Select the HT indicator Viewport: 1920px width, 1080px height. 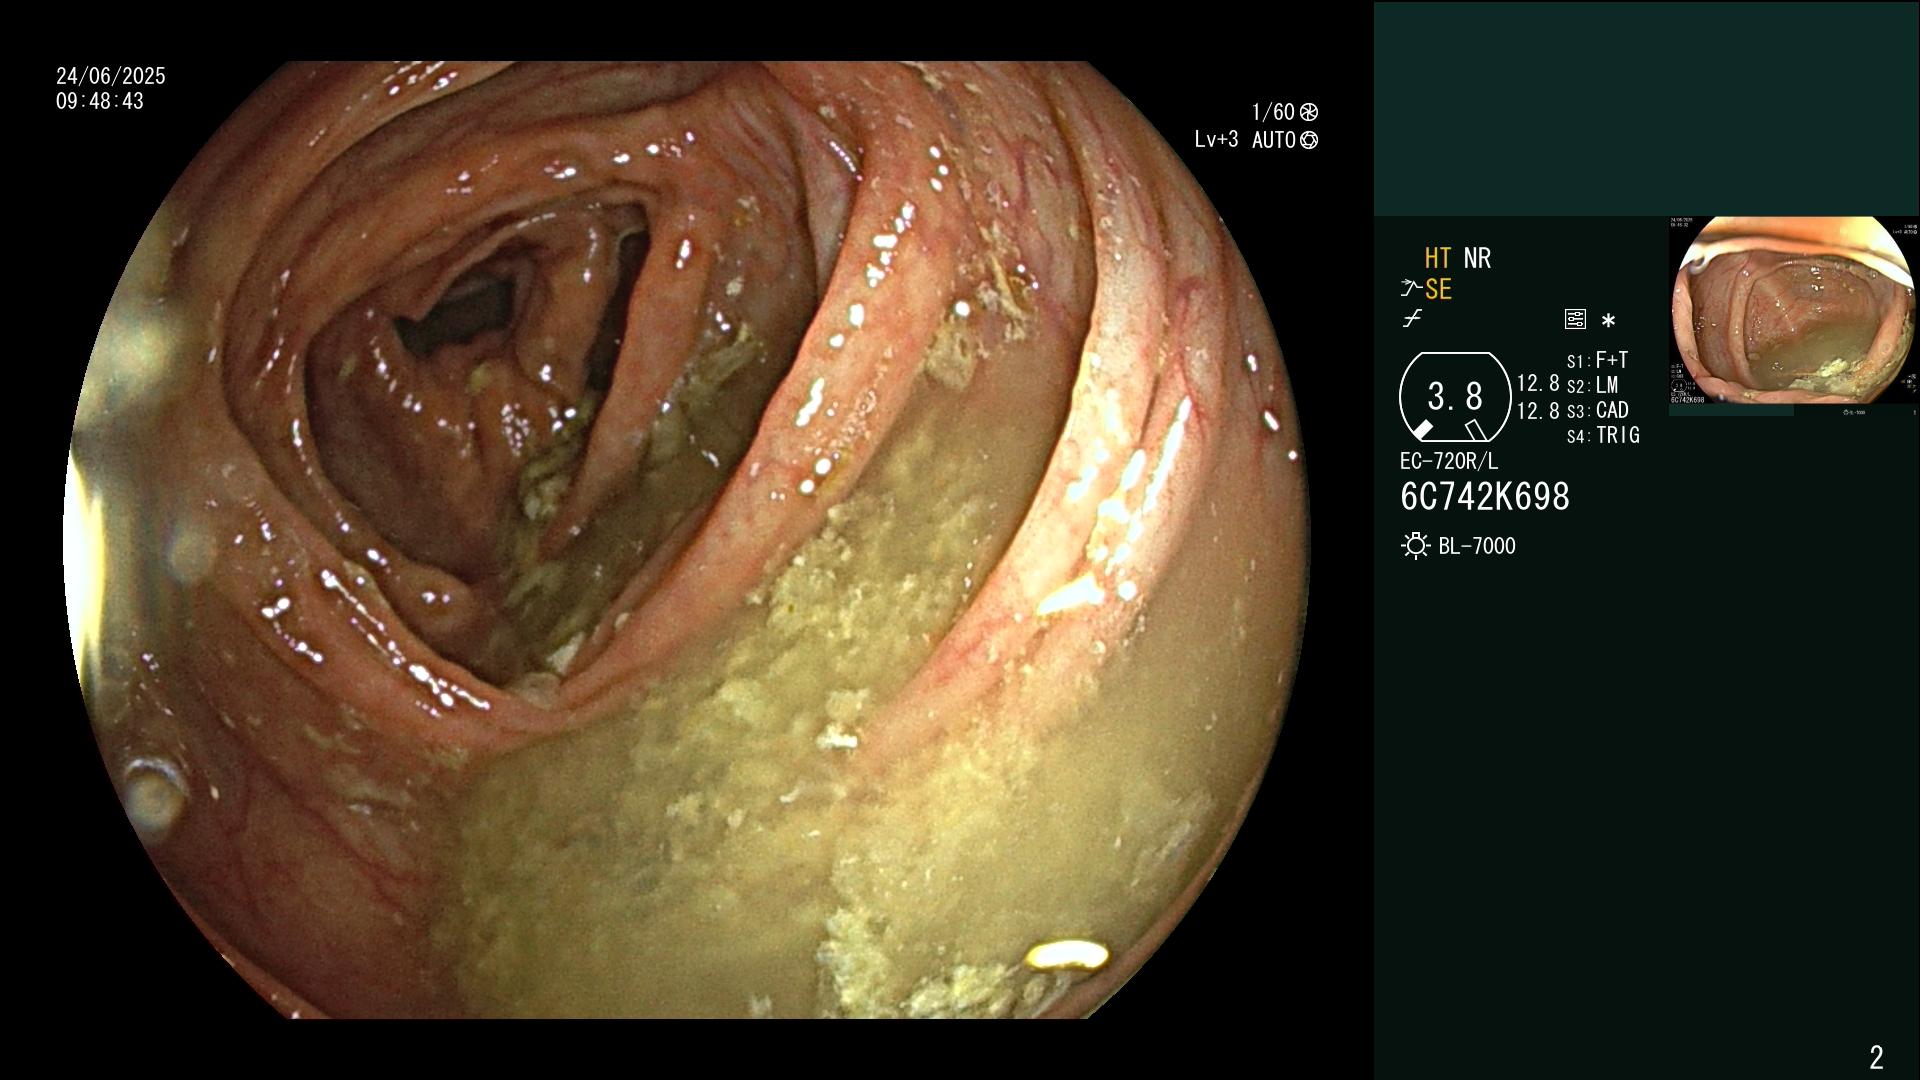(1437, 258)
